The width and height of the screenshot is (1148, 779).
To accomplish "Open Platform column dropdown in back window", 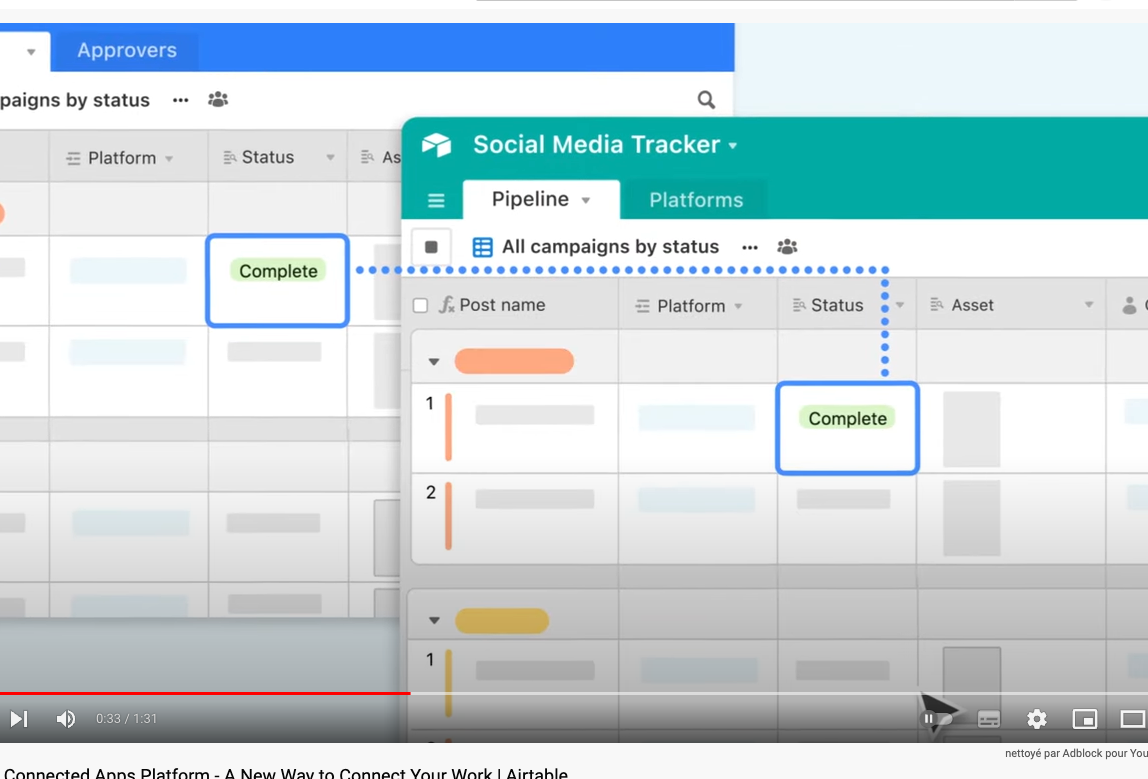I will 169,158.
